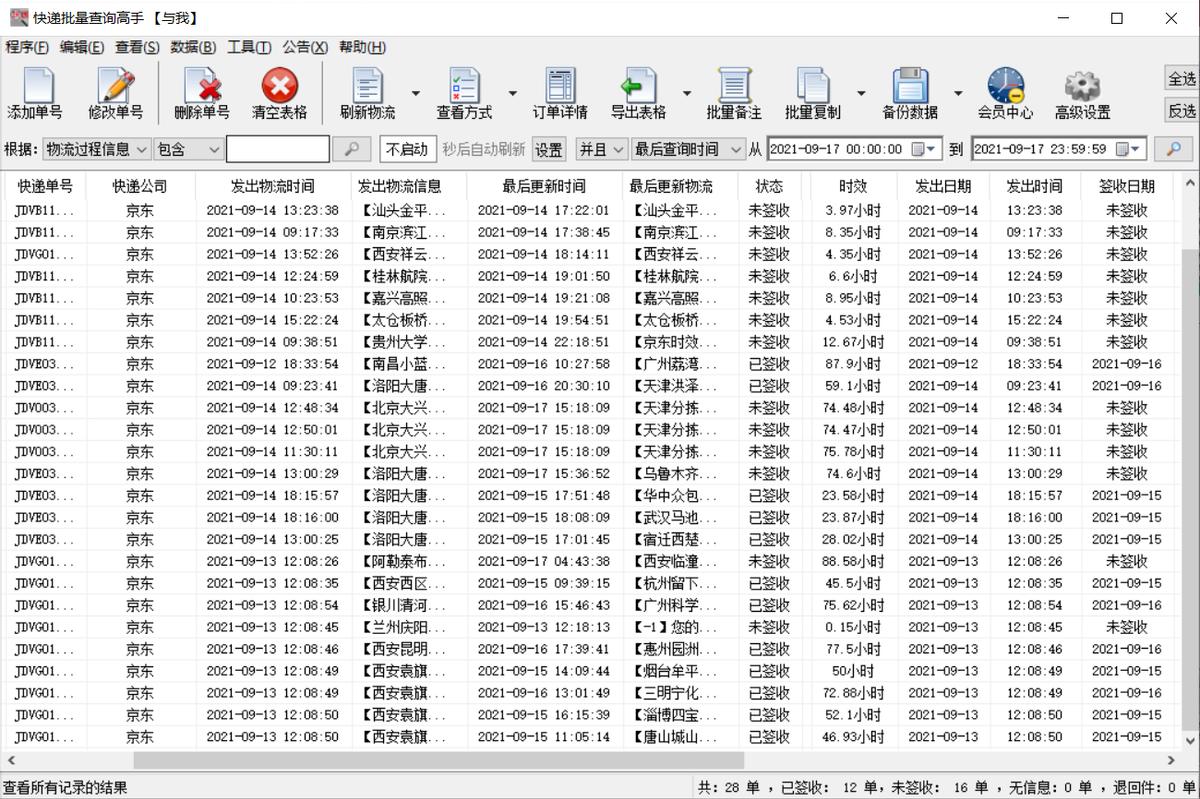This screenshot has height=799, width=1200.
Task: Click the 全选 select all button
Action: (1181, 78)
